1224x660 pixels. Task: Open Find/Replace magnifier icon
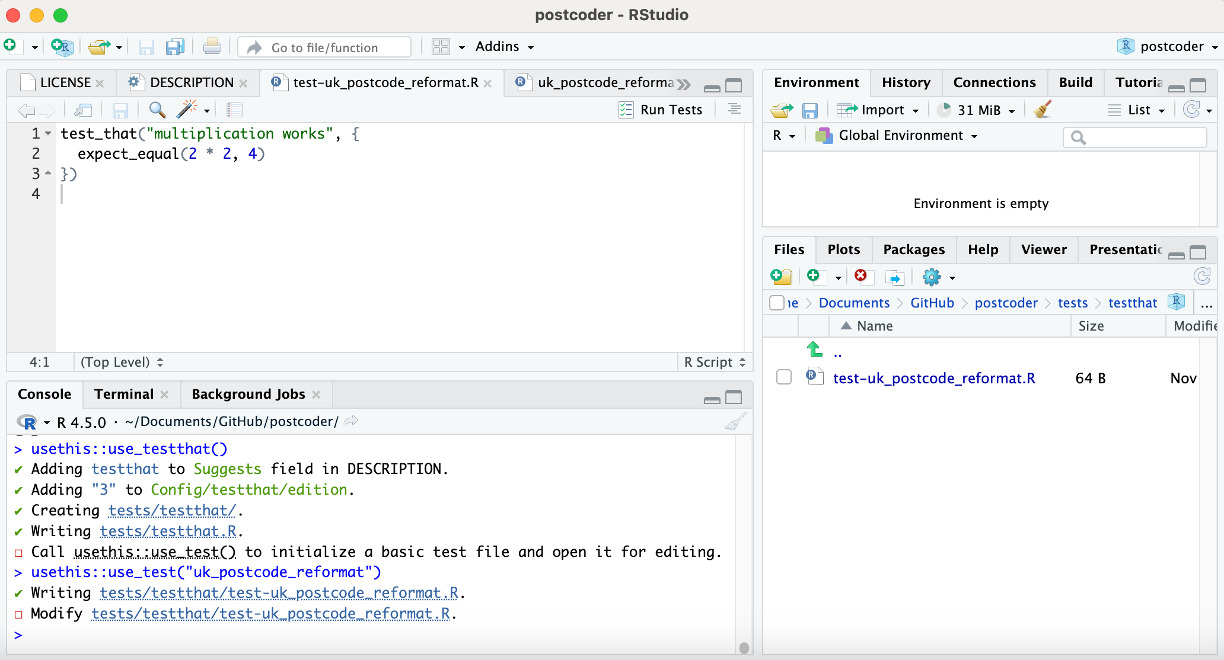pos(157,110)
